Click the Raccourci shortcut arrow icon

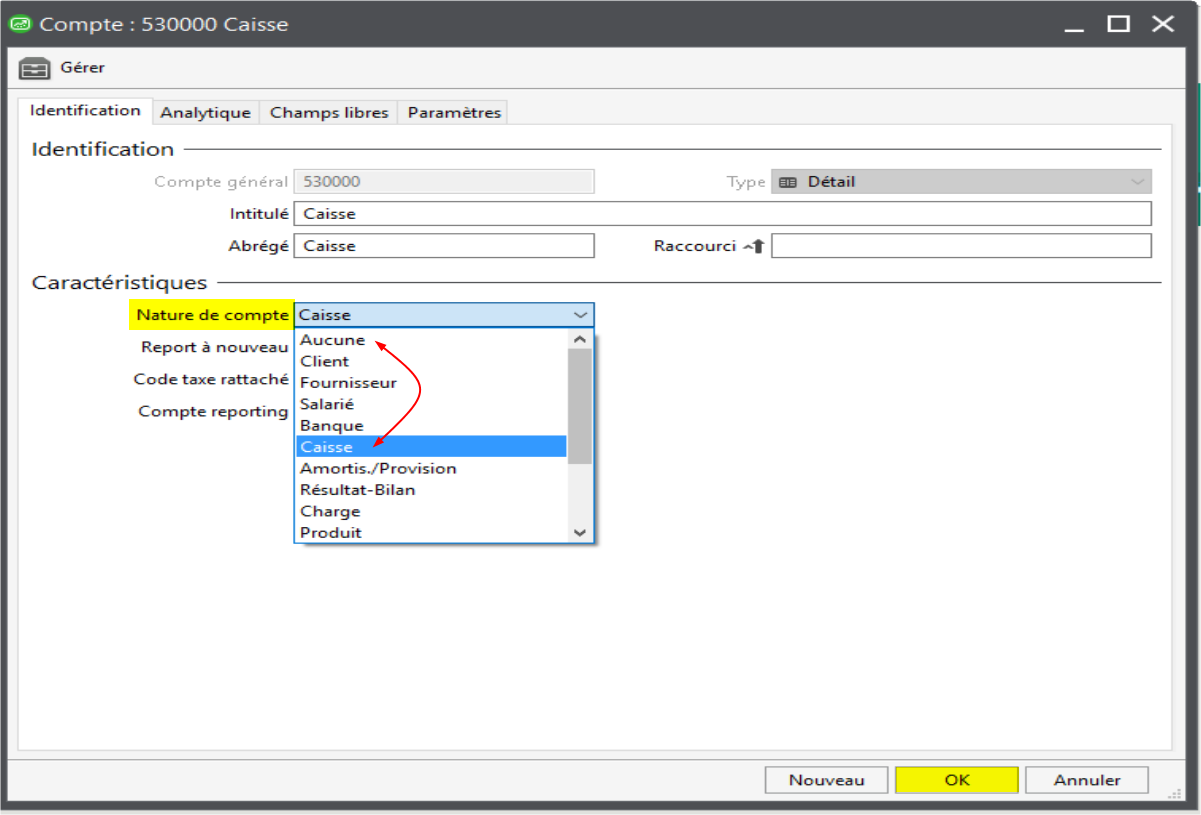[x=753, y=246]
